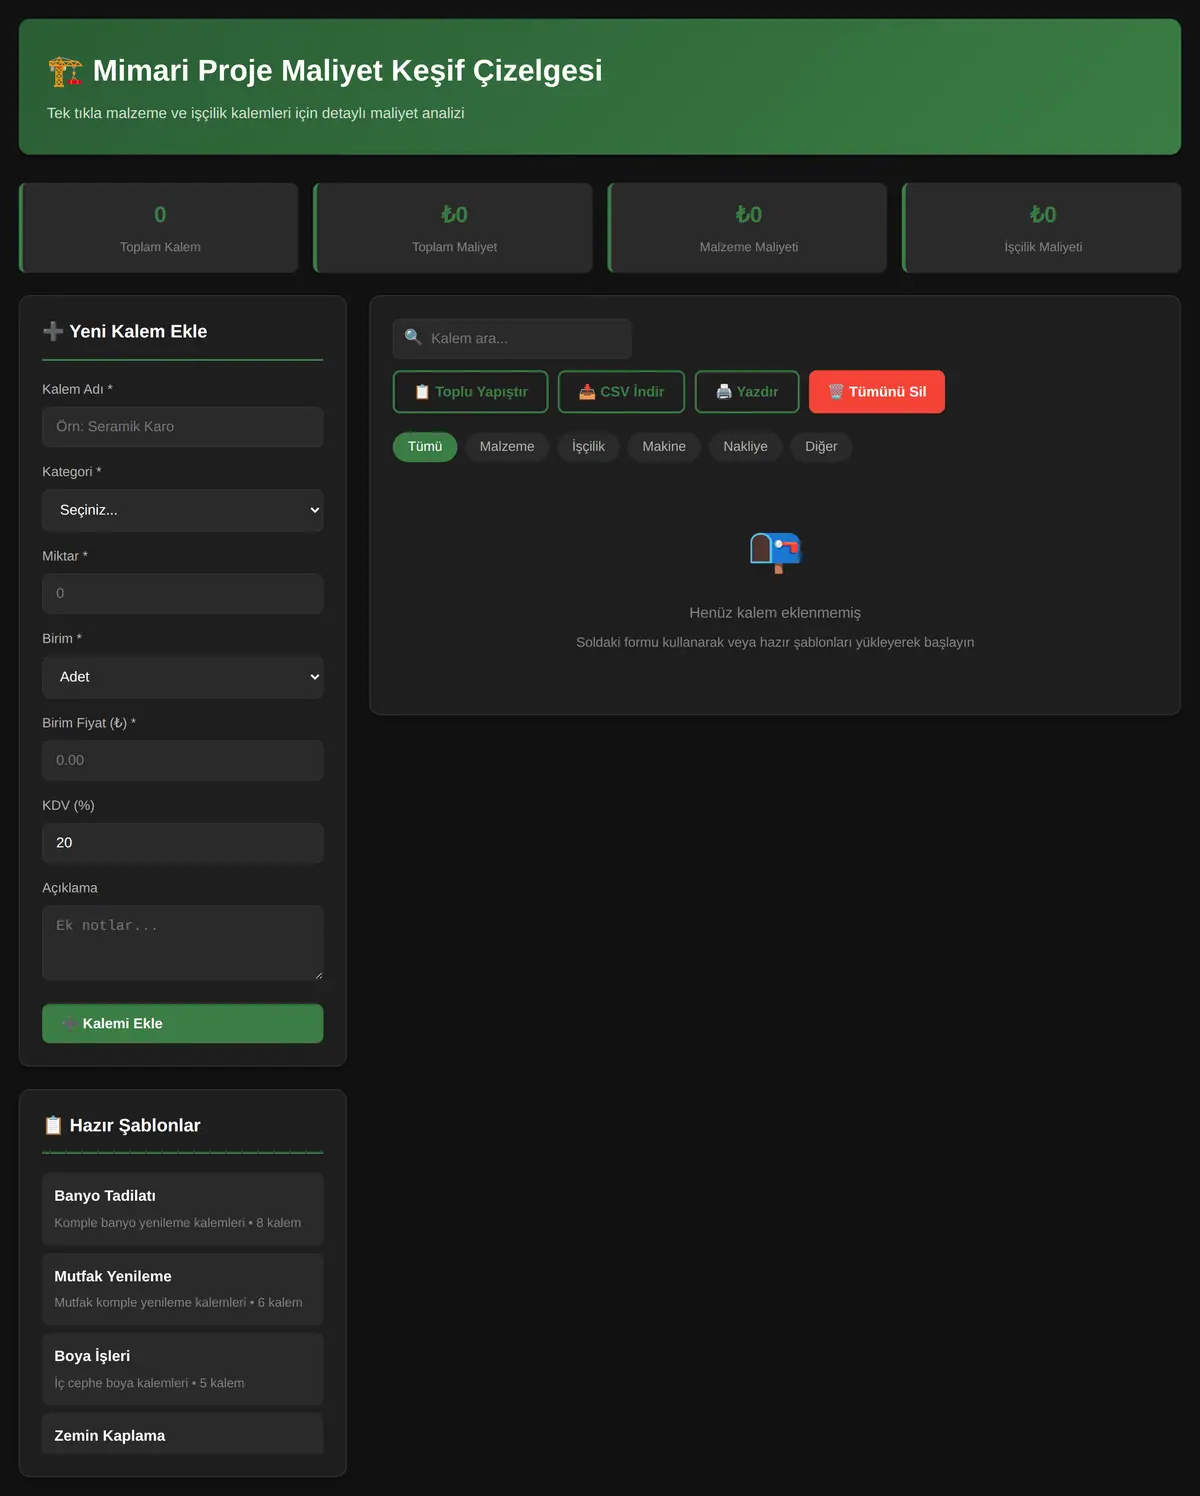
Task: Open the Toplu Yapıştır bulk paste button
Action: click(x=471, y=392)
